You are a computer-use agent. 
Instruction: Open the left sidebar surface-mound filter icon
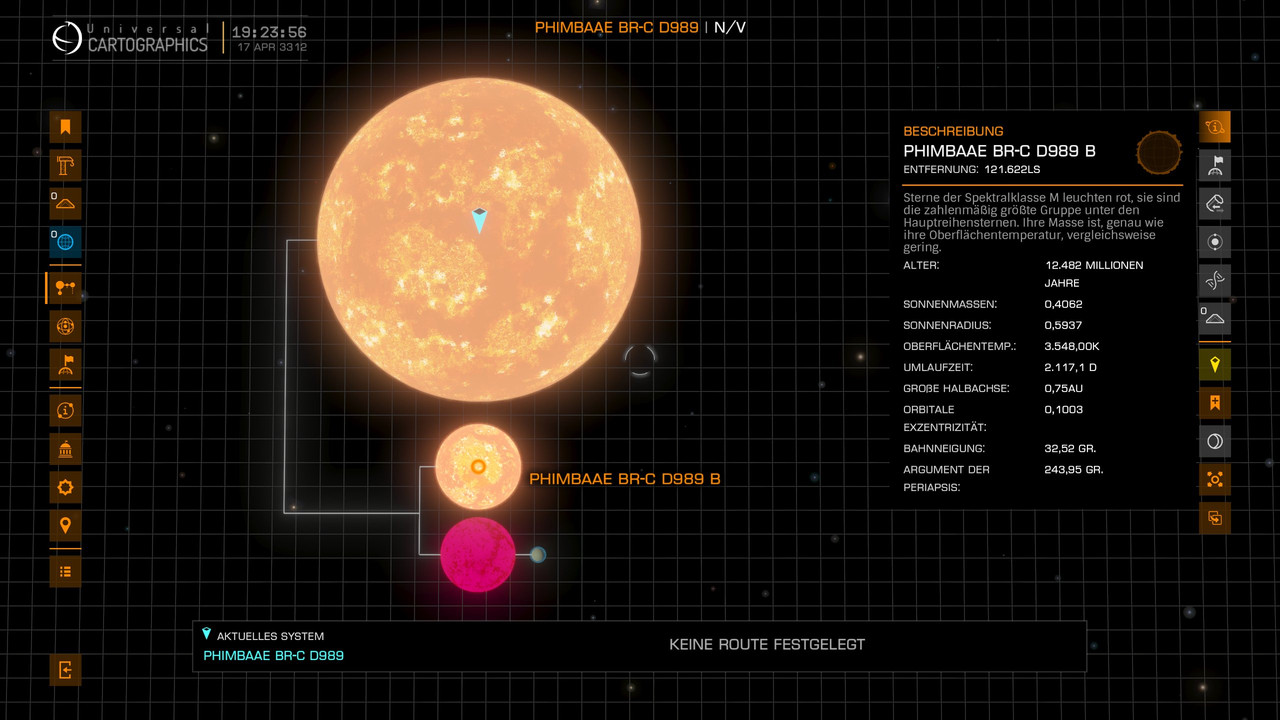(x=65, y=203)
